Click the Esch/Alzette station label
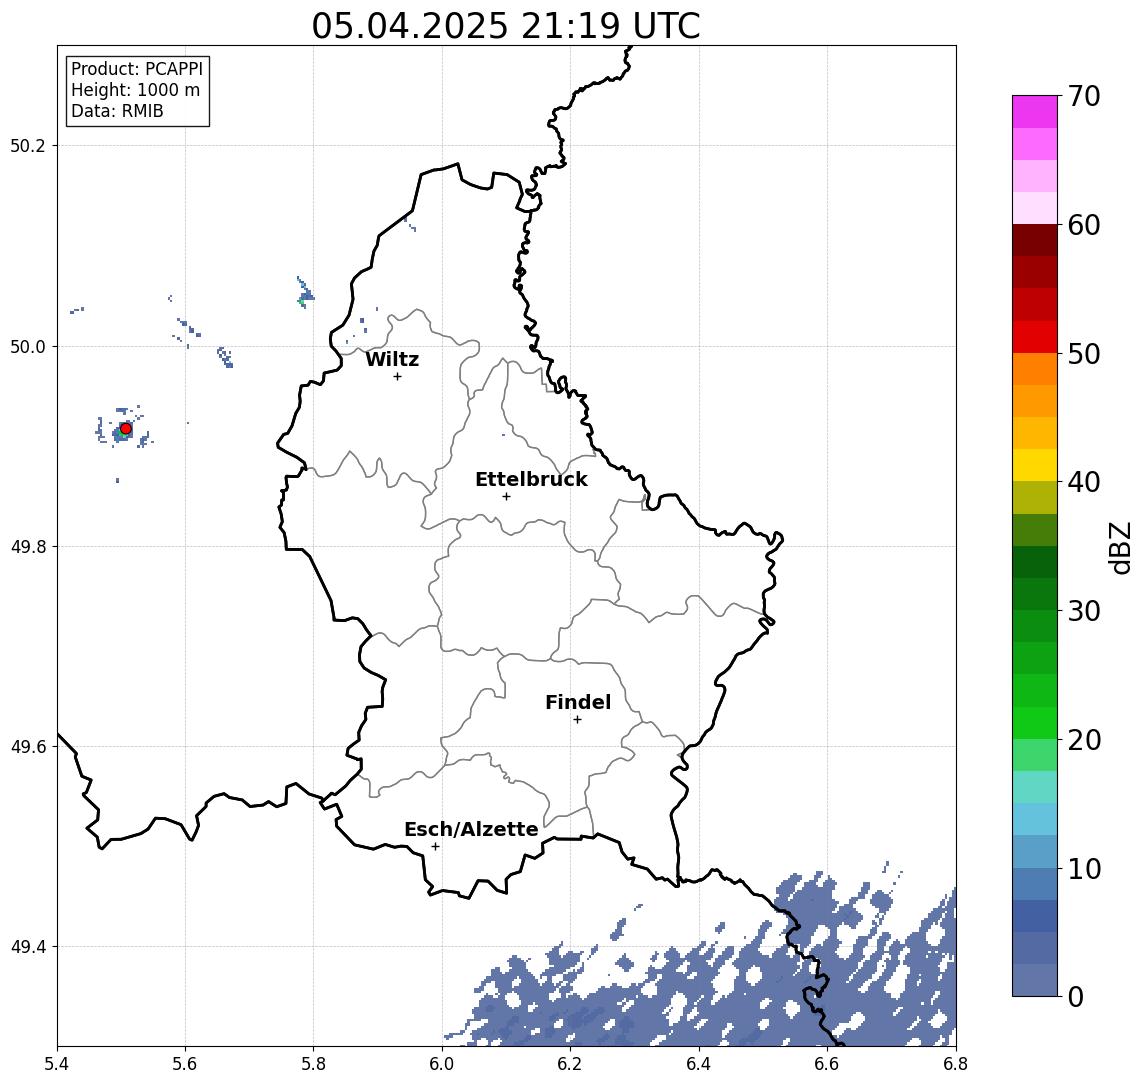Viewport: 1145px width, 1084px height. point(471,829)
